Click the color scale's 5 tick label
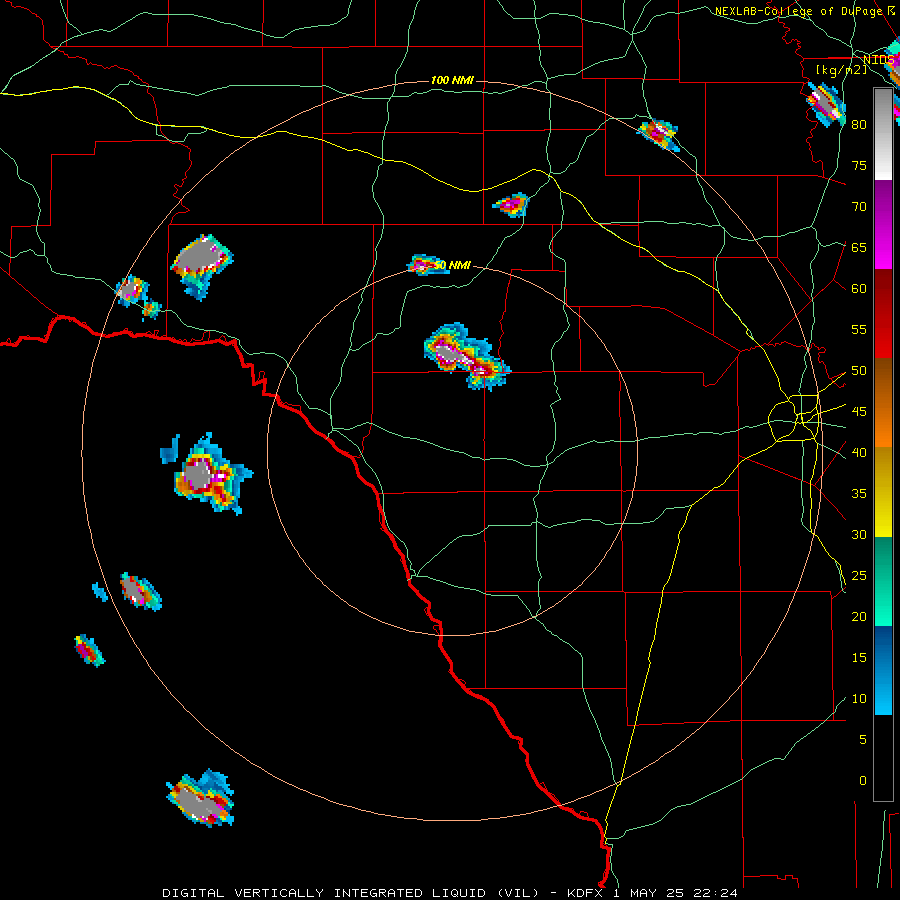 [x=863, y=740]
